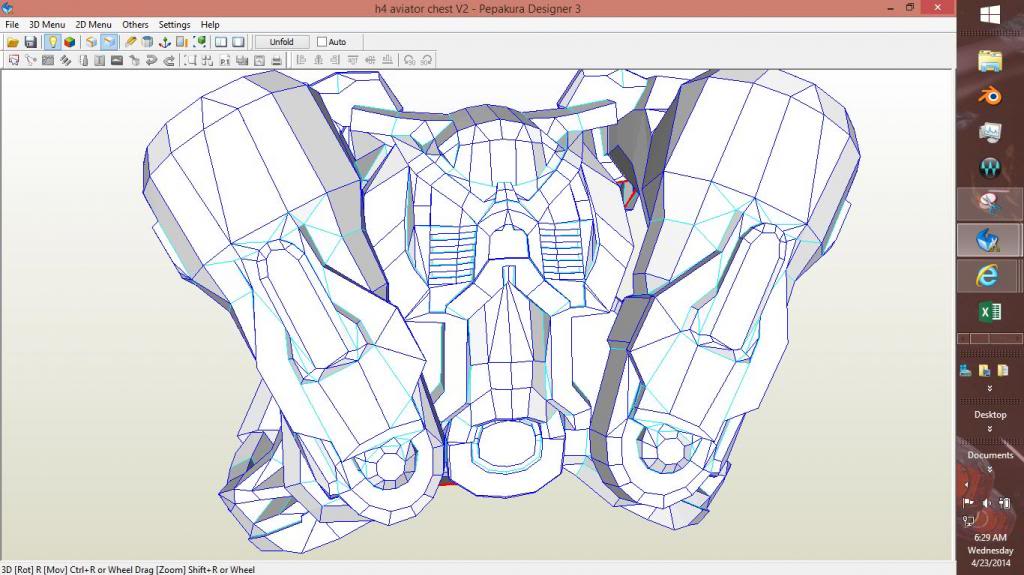1024x575 pixels.
Task: Open the File menu
Action: (12, 24)
